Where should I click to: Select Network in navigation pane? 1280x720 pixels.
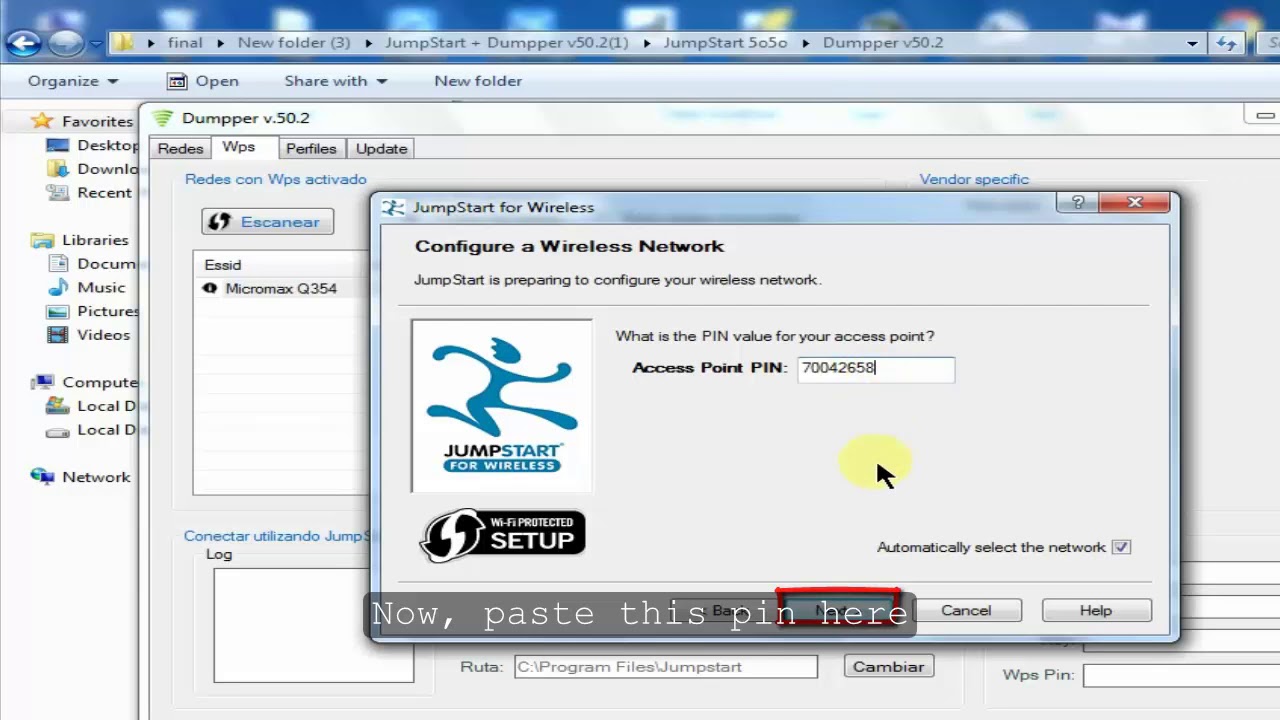pyautogui.click(x=81, y=477)
